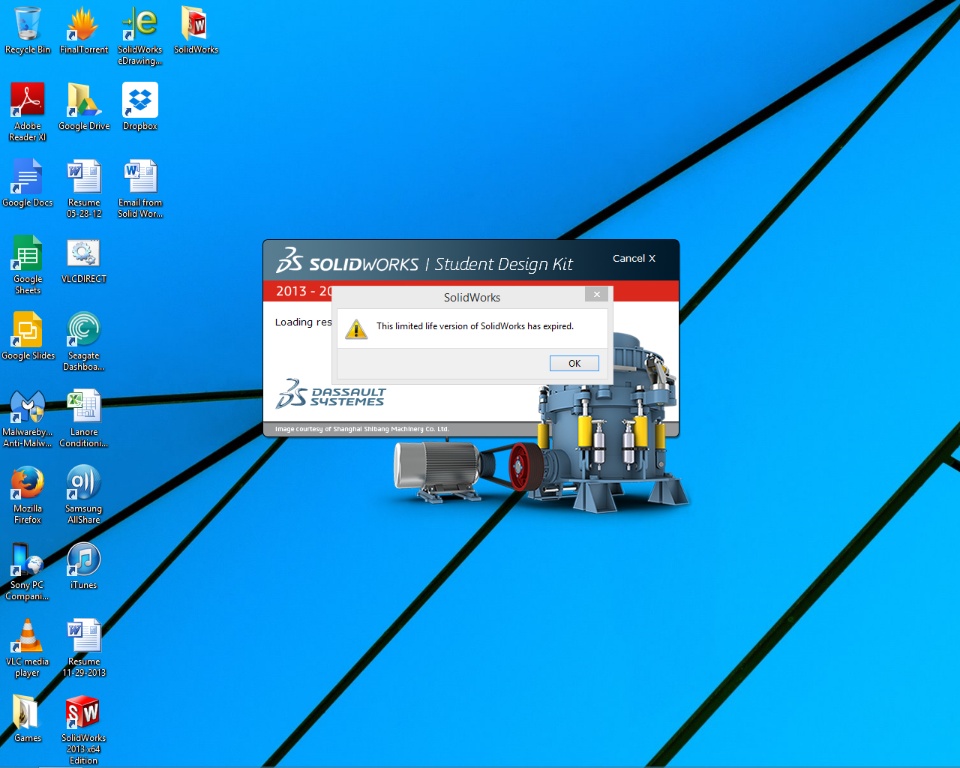This screenshot has width=960, height=768.
Task: Open Google Drive desktop shortcut
Action: click(x=84, y=107)
